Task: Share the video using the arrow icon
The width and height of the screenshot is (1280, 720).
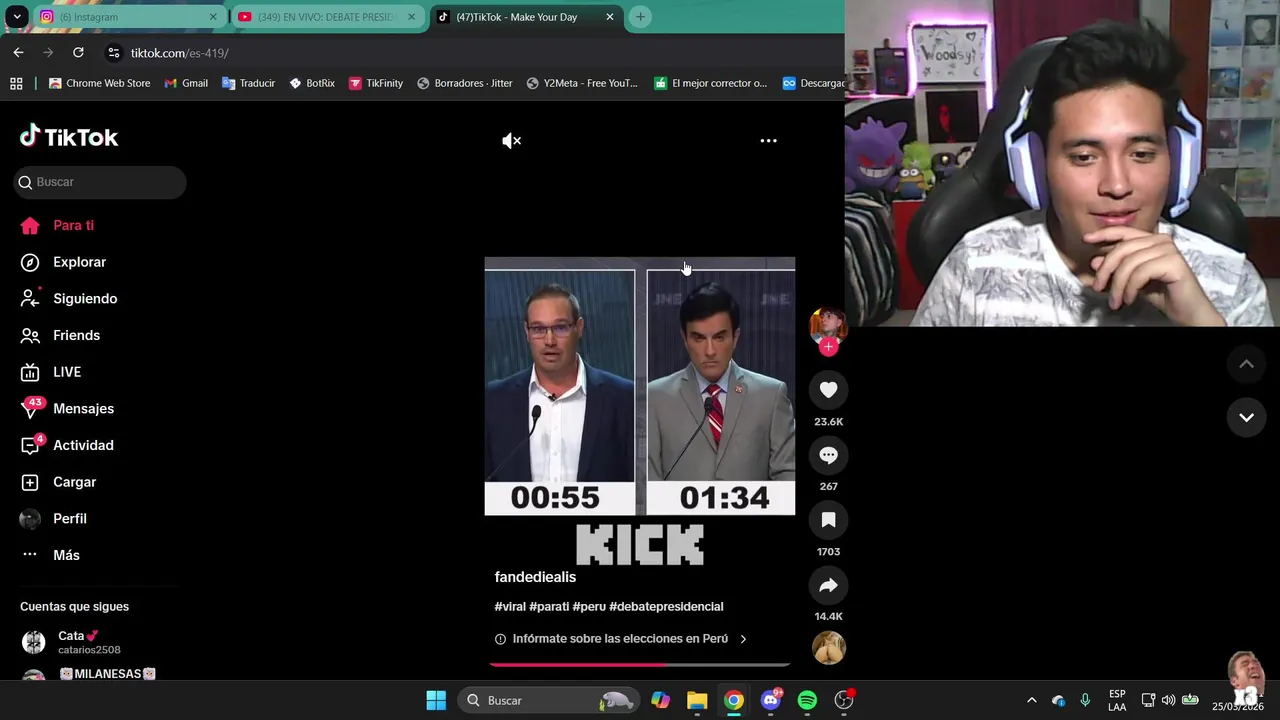Action: (x=828, y=585)
